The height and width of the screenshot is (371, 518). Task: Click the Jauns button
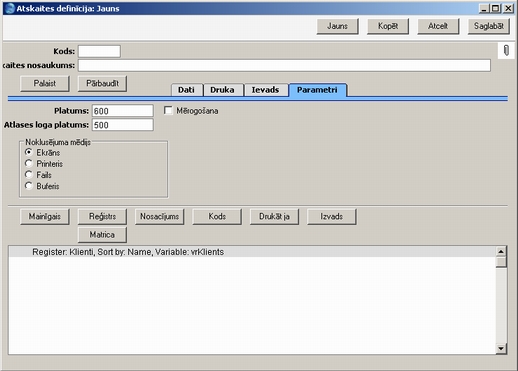coord(337,26)
